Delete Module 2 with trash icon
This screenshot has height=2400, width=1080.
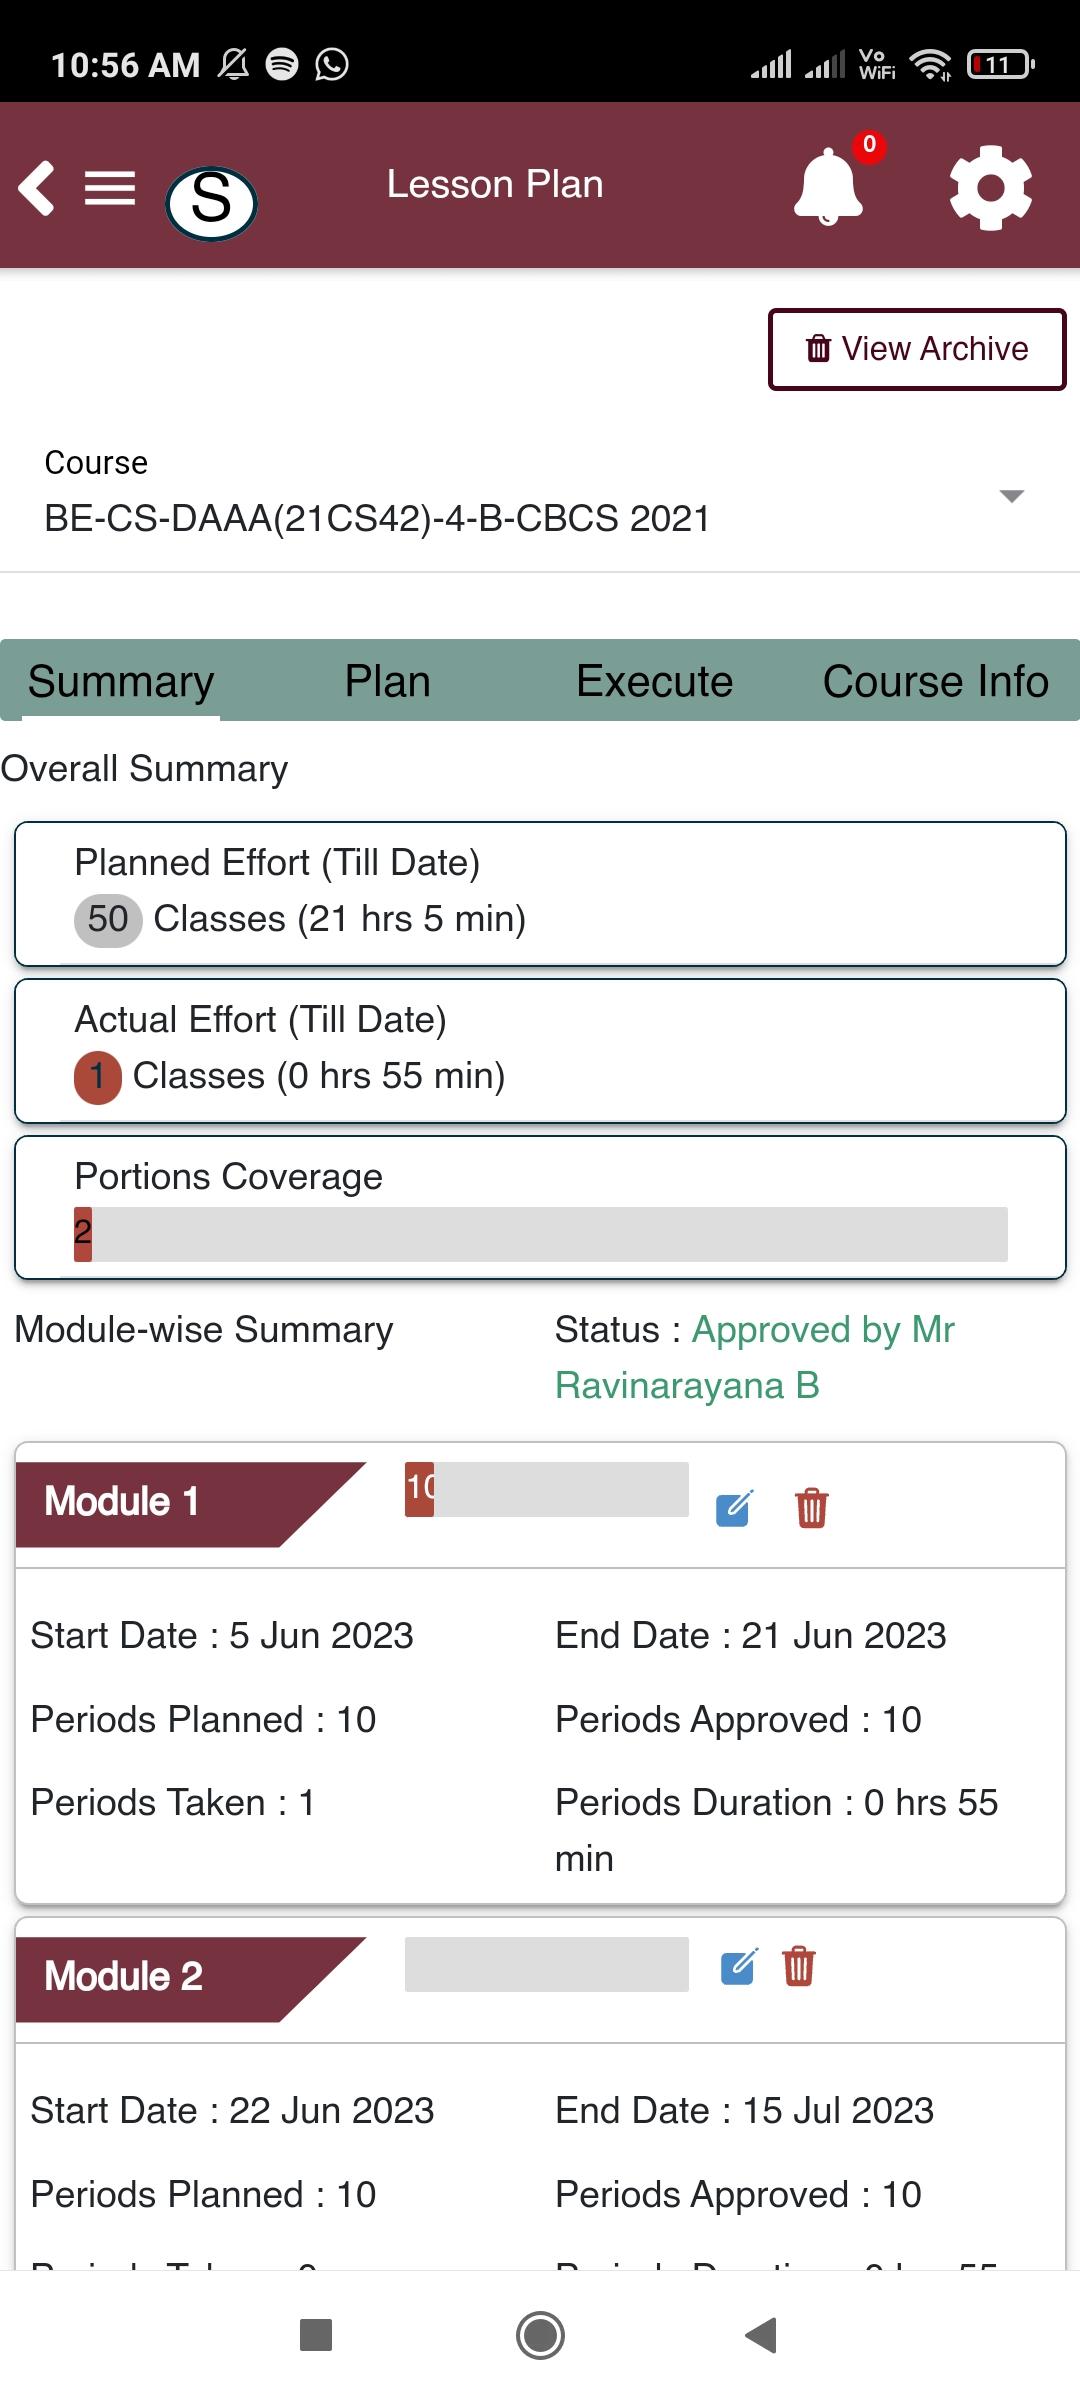pos(798,1965)
